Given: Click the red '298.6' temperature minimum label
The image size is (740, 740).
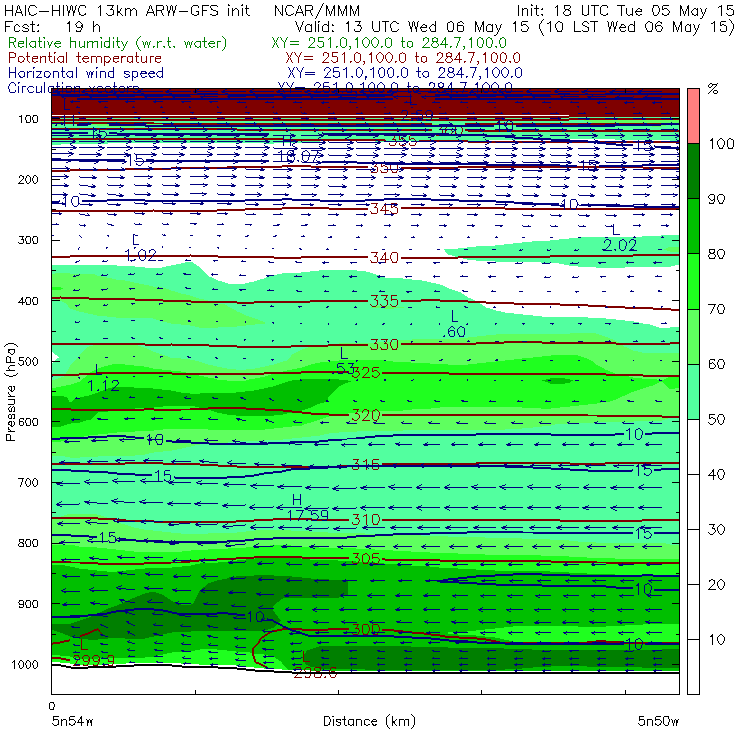Looking at the screenshot, I should point(315,673).
